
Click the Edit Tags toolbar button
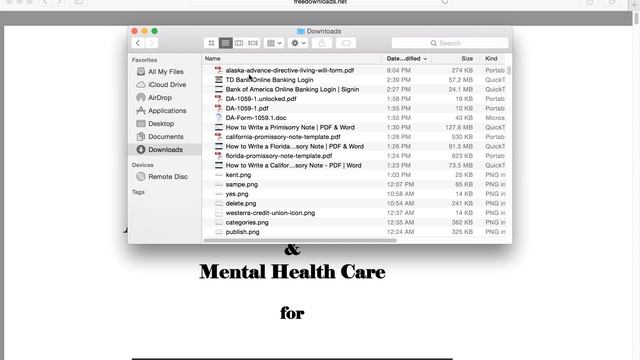pos(346,43)
